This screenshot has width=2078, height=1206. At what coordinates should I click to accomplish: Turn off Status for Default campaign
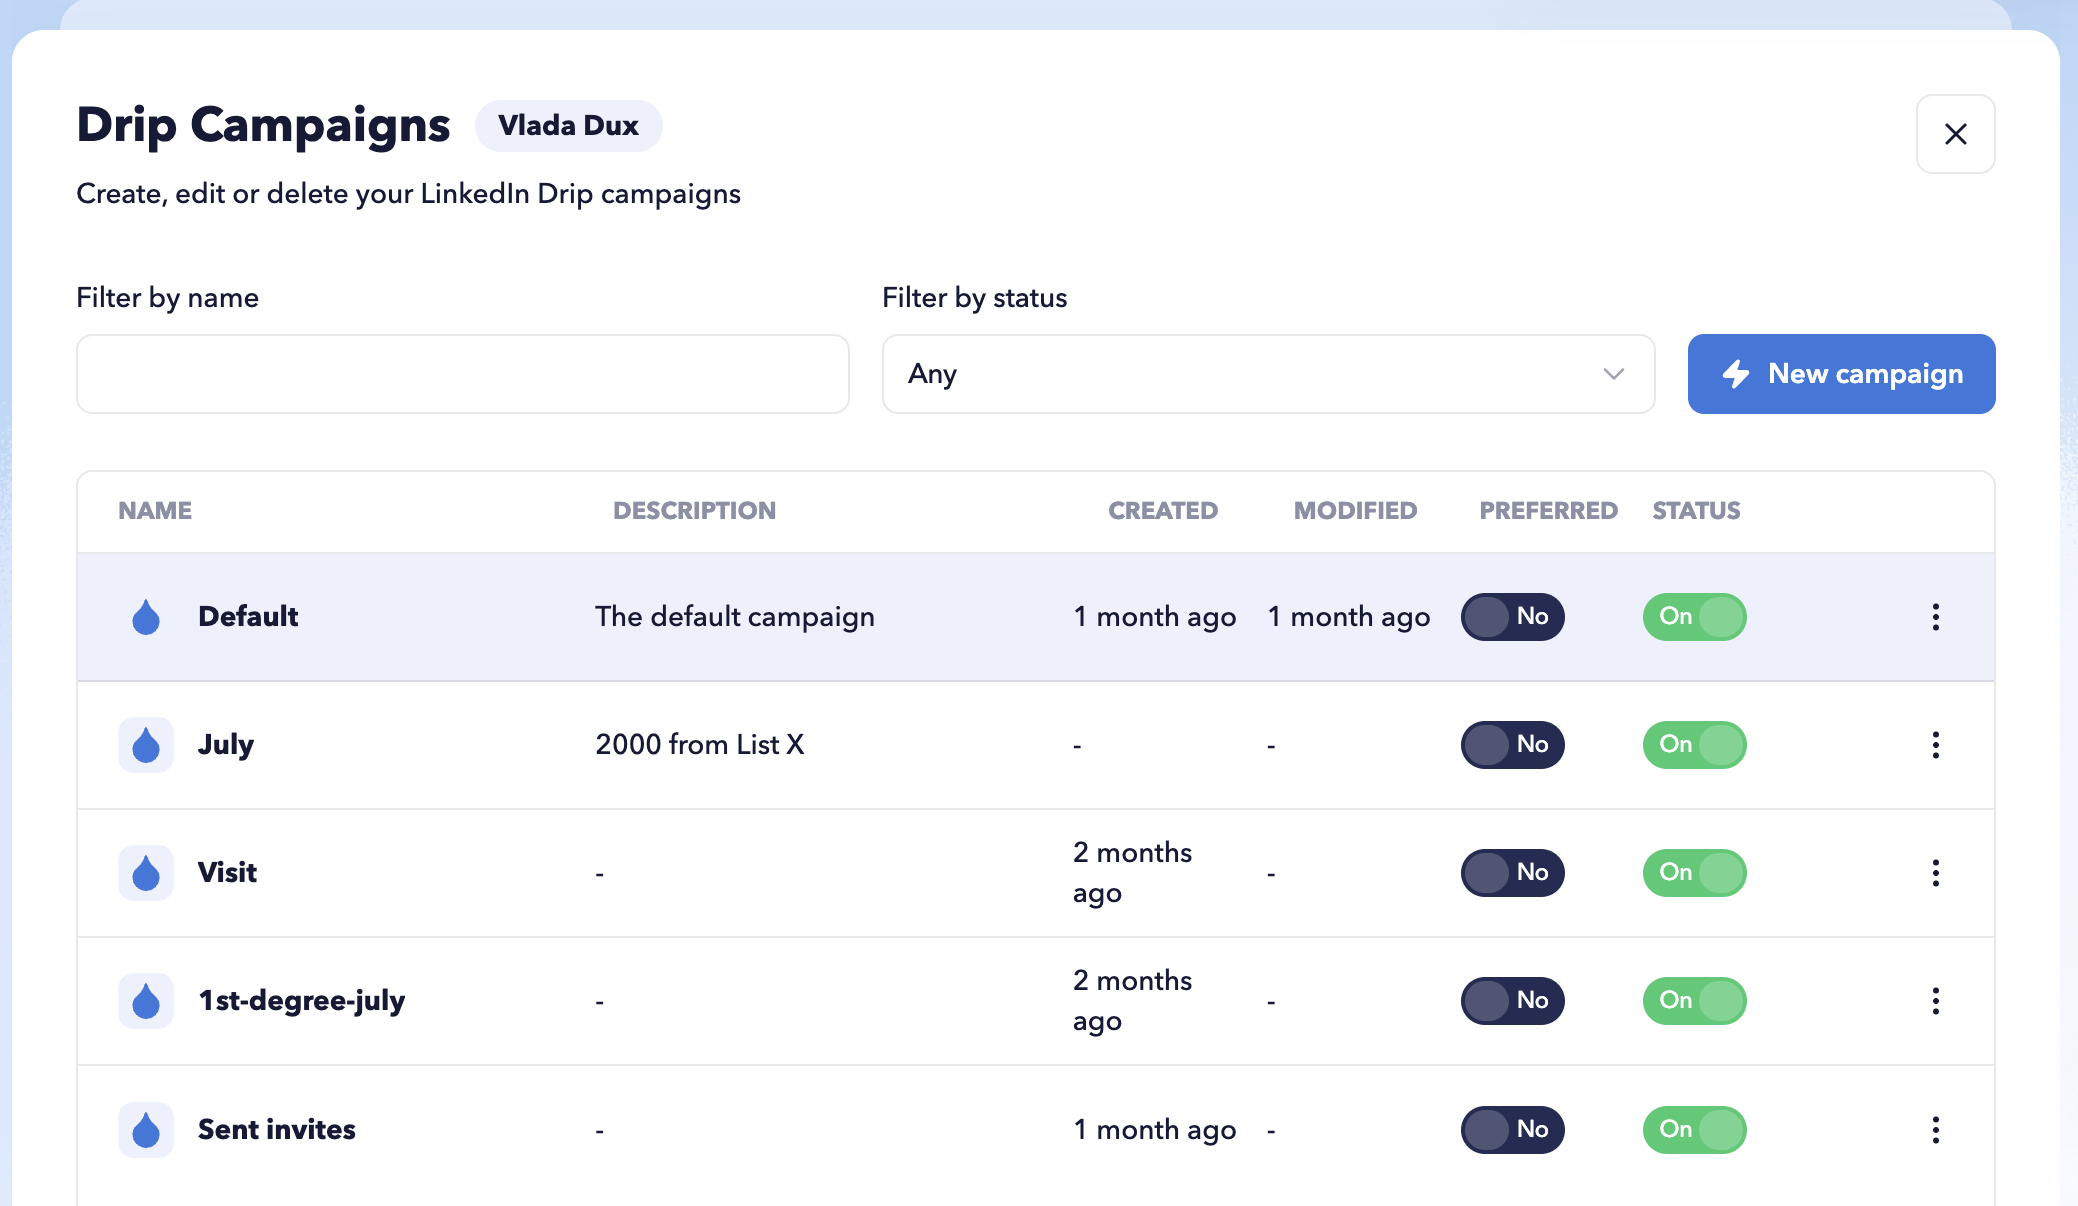point(1694,617)
